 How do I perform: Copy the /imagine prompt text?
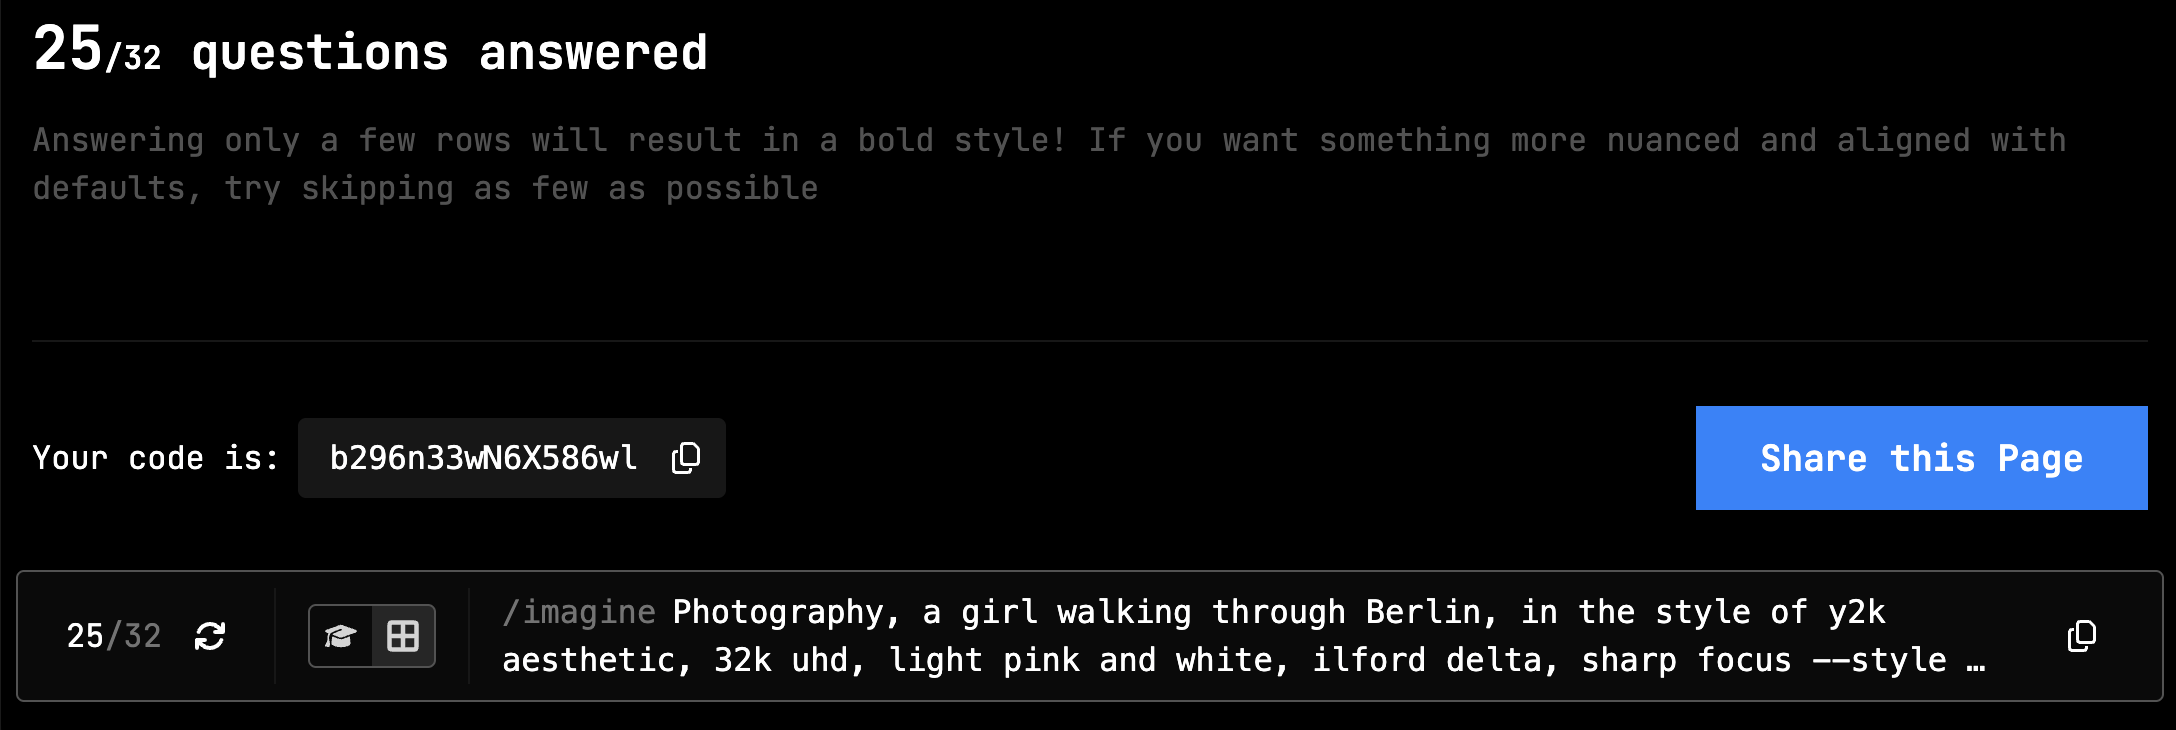click(x=2081, y=636)
